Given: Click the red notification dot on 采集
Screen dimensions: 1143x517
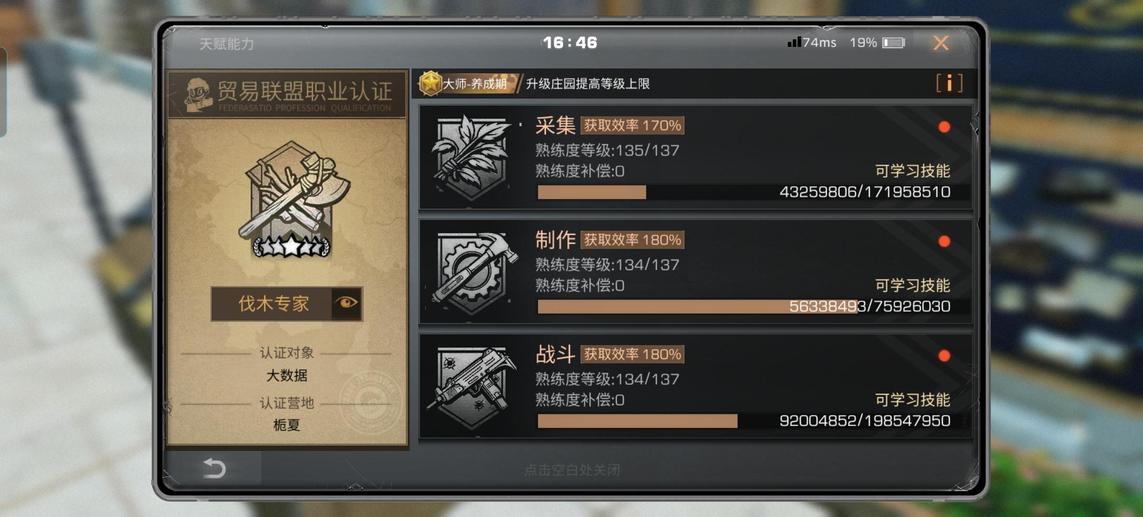Looking at the screenshot, I should [x=944, y=127].
